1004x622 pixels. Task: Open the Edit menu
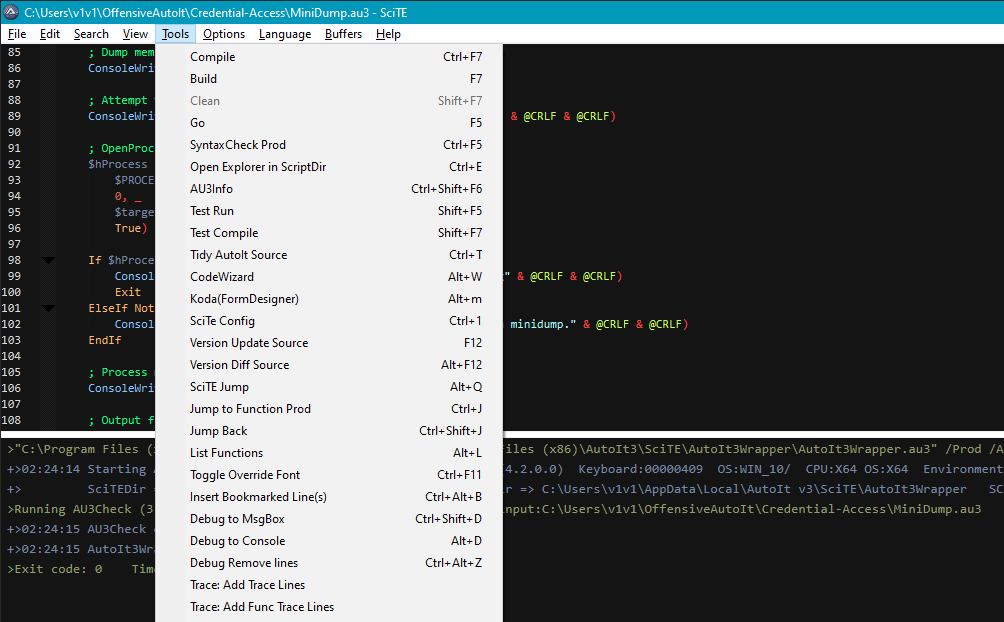tap(49, 34)
